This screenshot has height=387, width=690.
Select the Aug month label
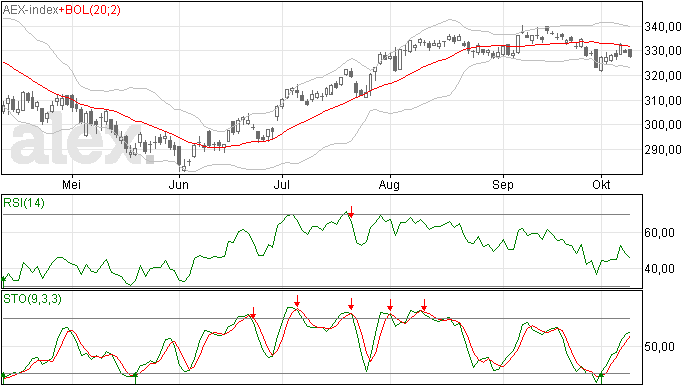pos(389,184)
